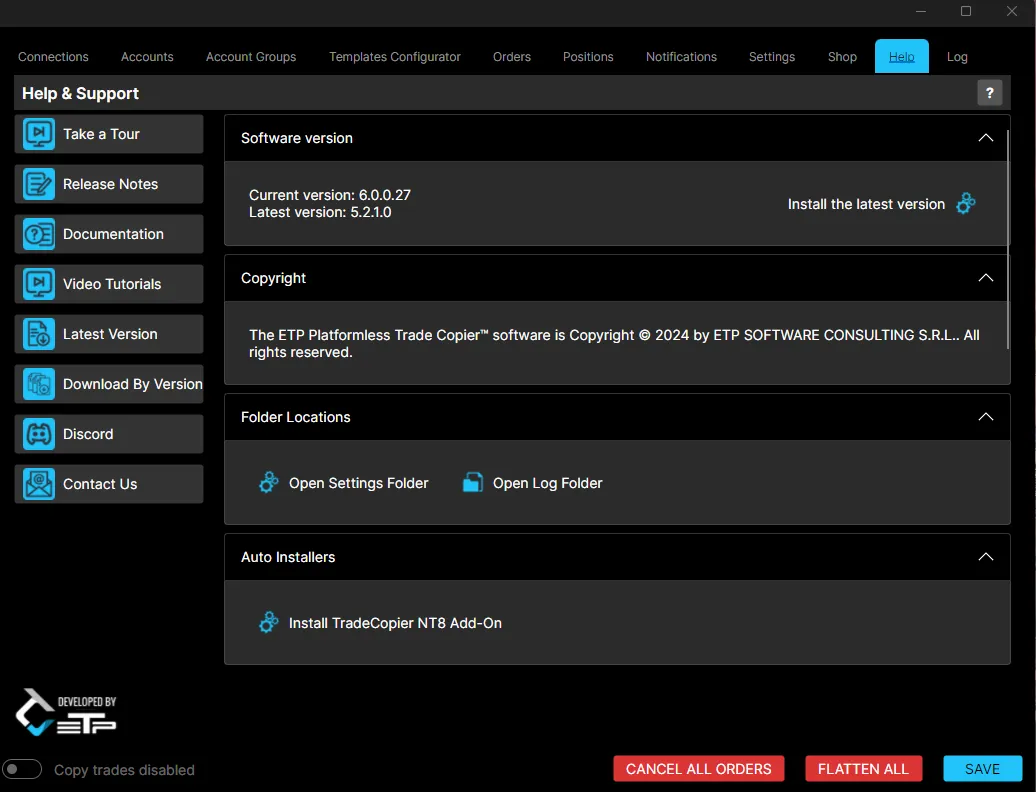Click the 'Latest version: 5.2.1.0' text

[x=320, y=212]
